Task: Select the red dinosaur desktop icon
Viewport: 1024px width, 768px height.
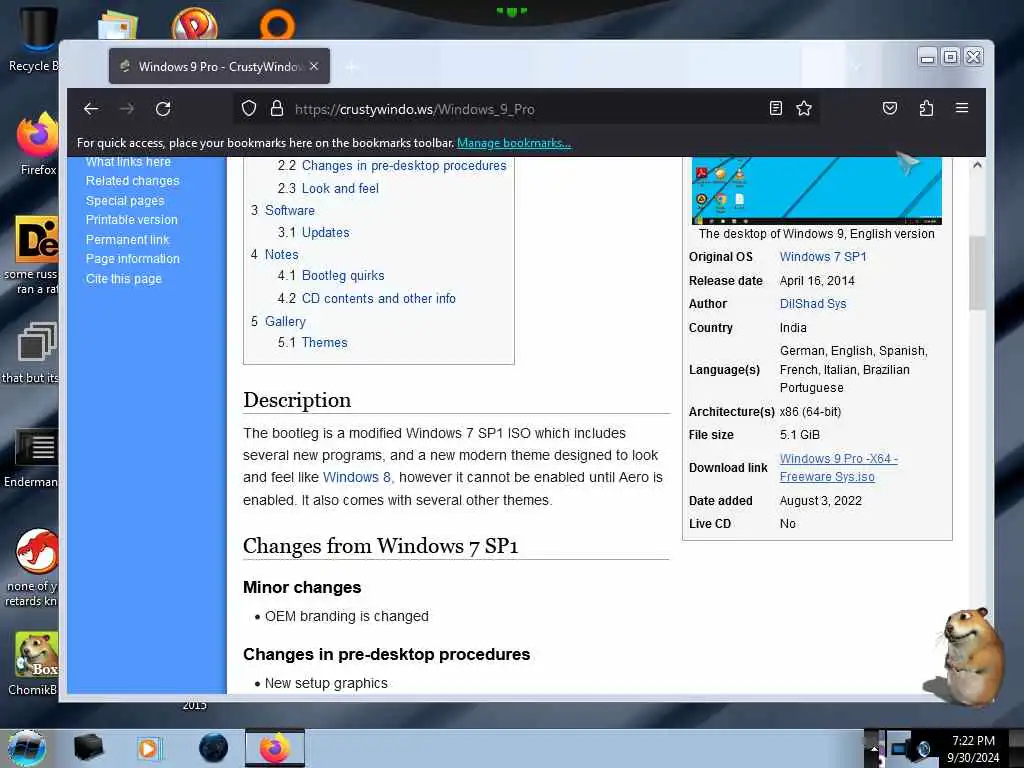Action: point(34,567)
